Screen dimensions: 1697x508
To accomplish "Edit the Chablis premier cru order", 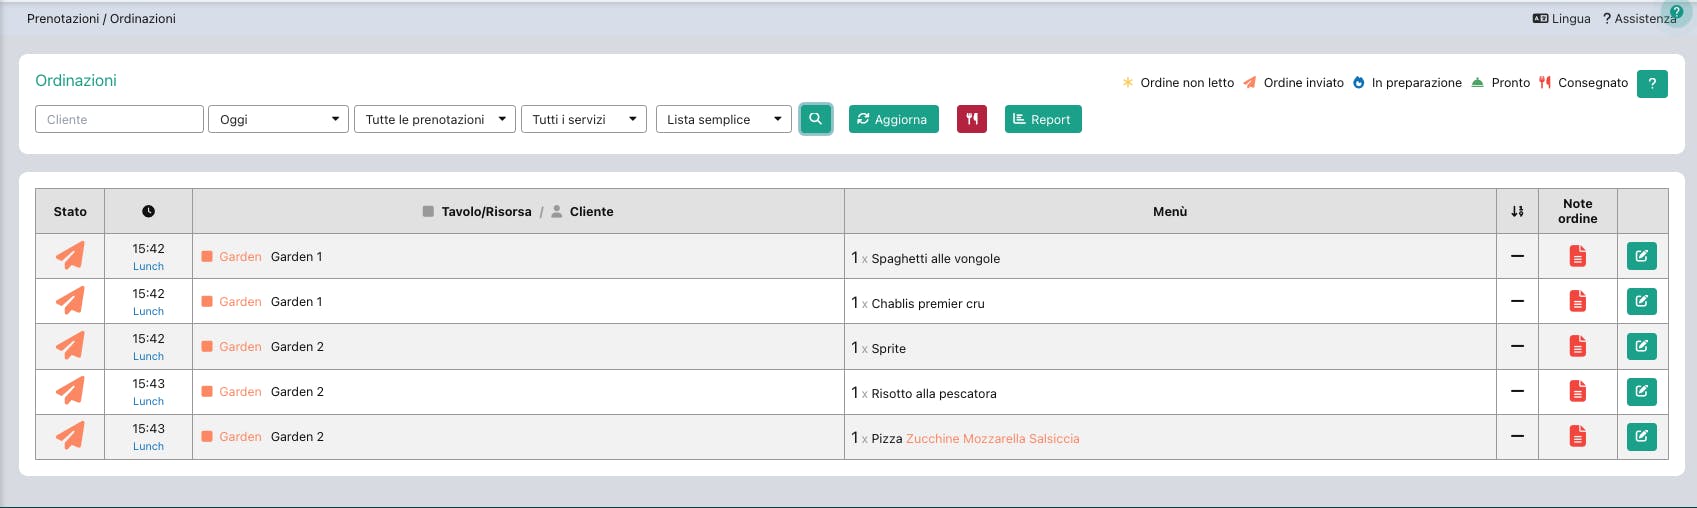I will pyautogui.click(x=1642, y=301).
